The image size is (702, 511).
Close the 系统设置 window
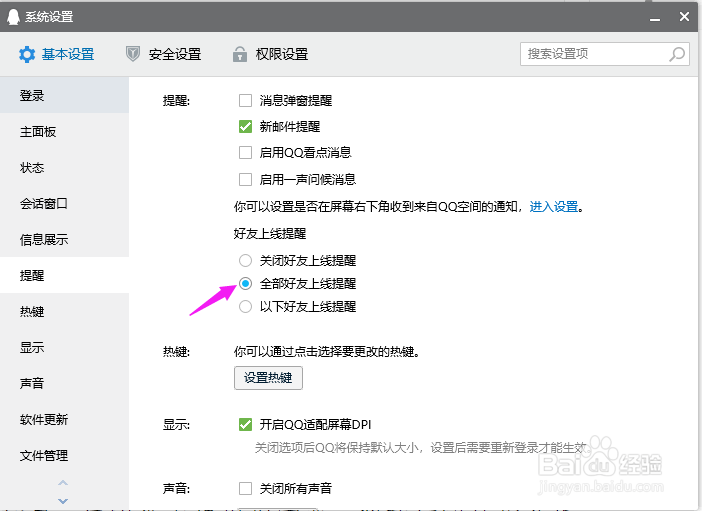(684, 17)
